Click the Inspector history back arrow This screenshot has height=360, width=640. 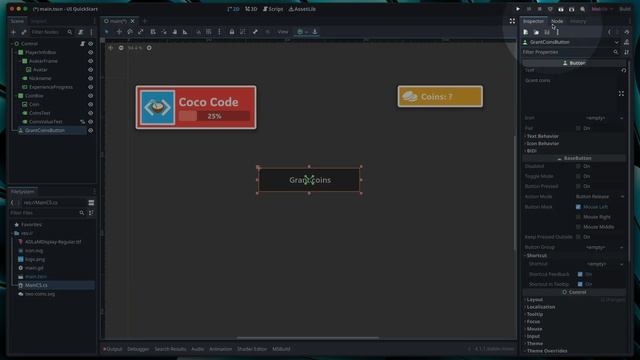point(609,32)
